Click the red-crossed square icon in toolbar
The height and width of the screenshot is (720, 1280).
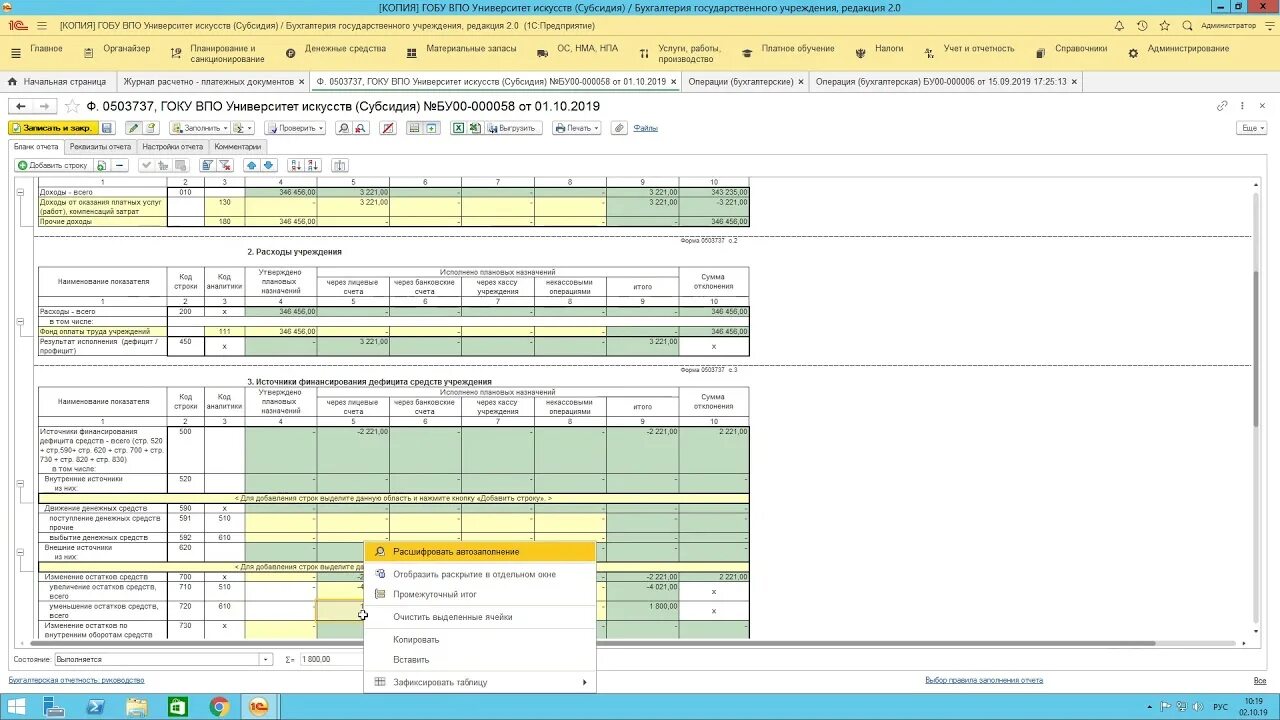click(x=388, y=128)
